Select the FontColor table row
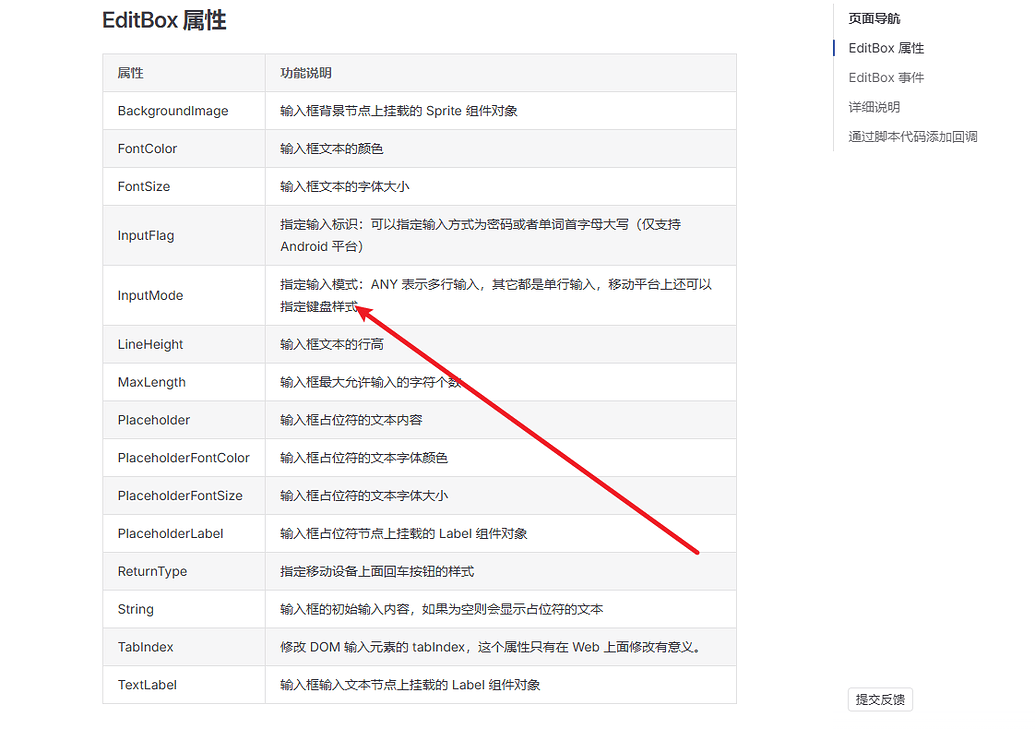 (x=145, y=148)
